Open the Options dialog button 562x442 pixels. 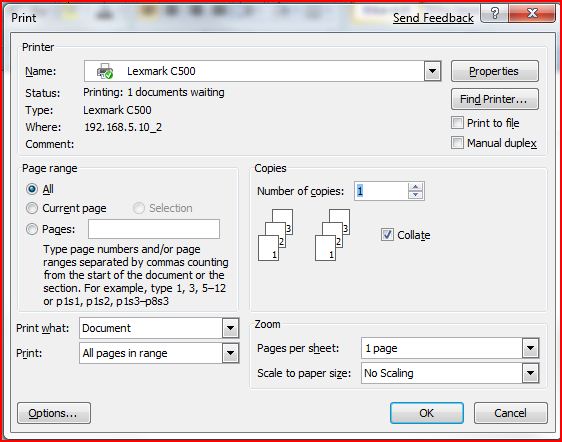click(x=54, y=413)
